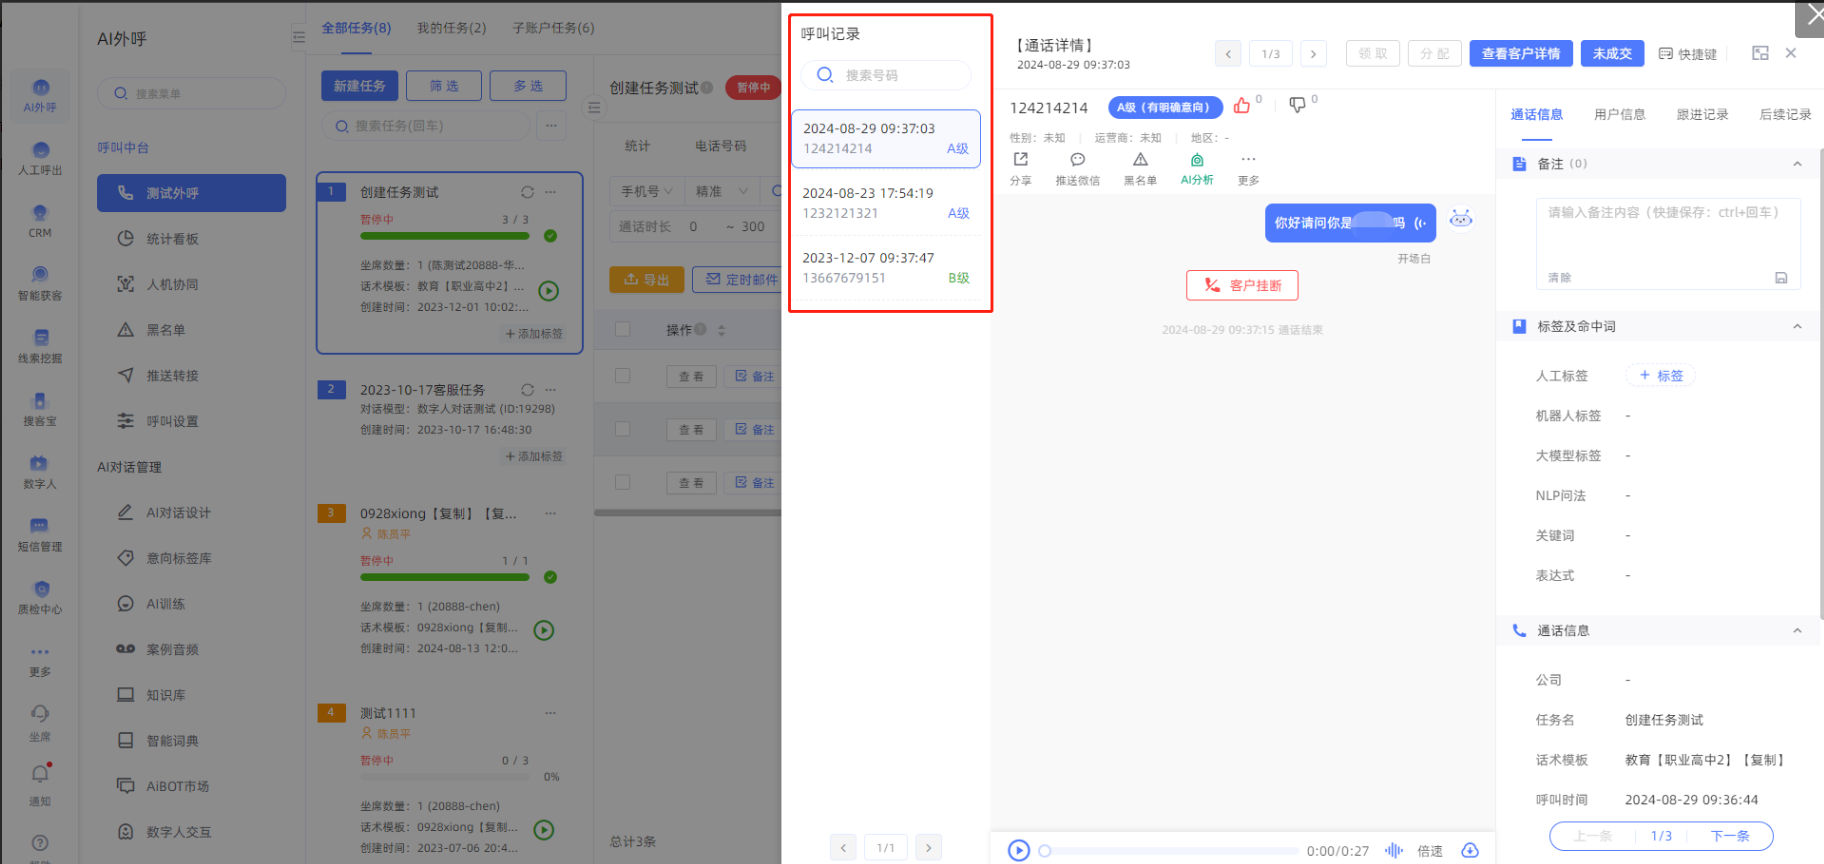Screen dimensions: 1824x864
Task: Open the push to WeChat icon
Action: pyautogui.click(x=1077, y=160)
